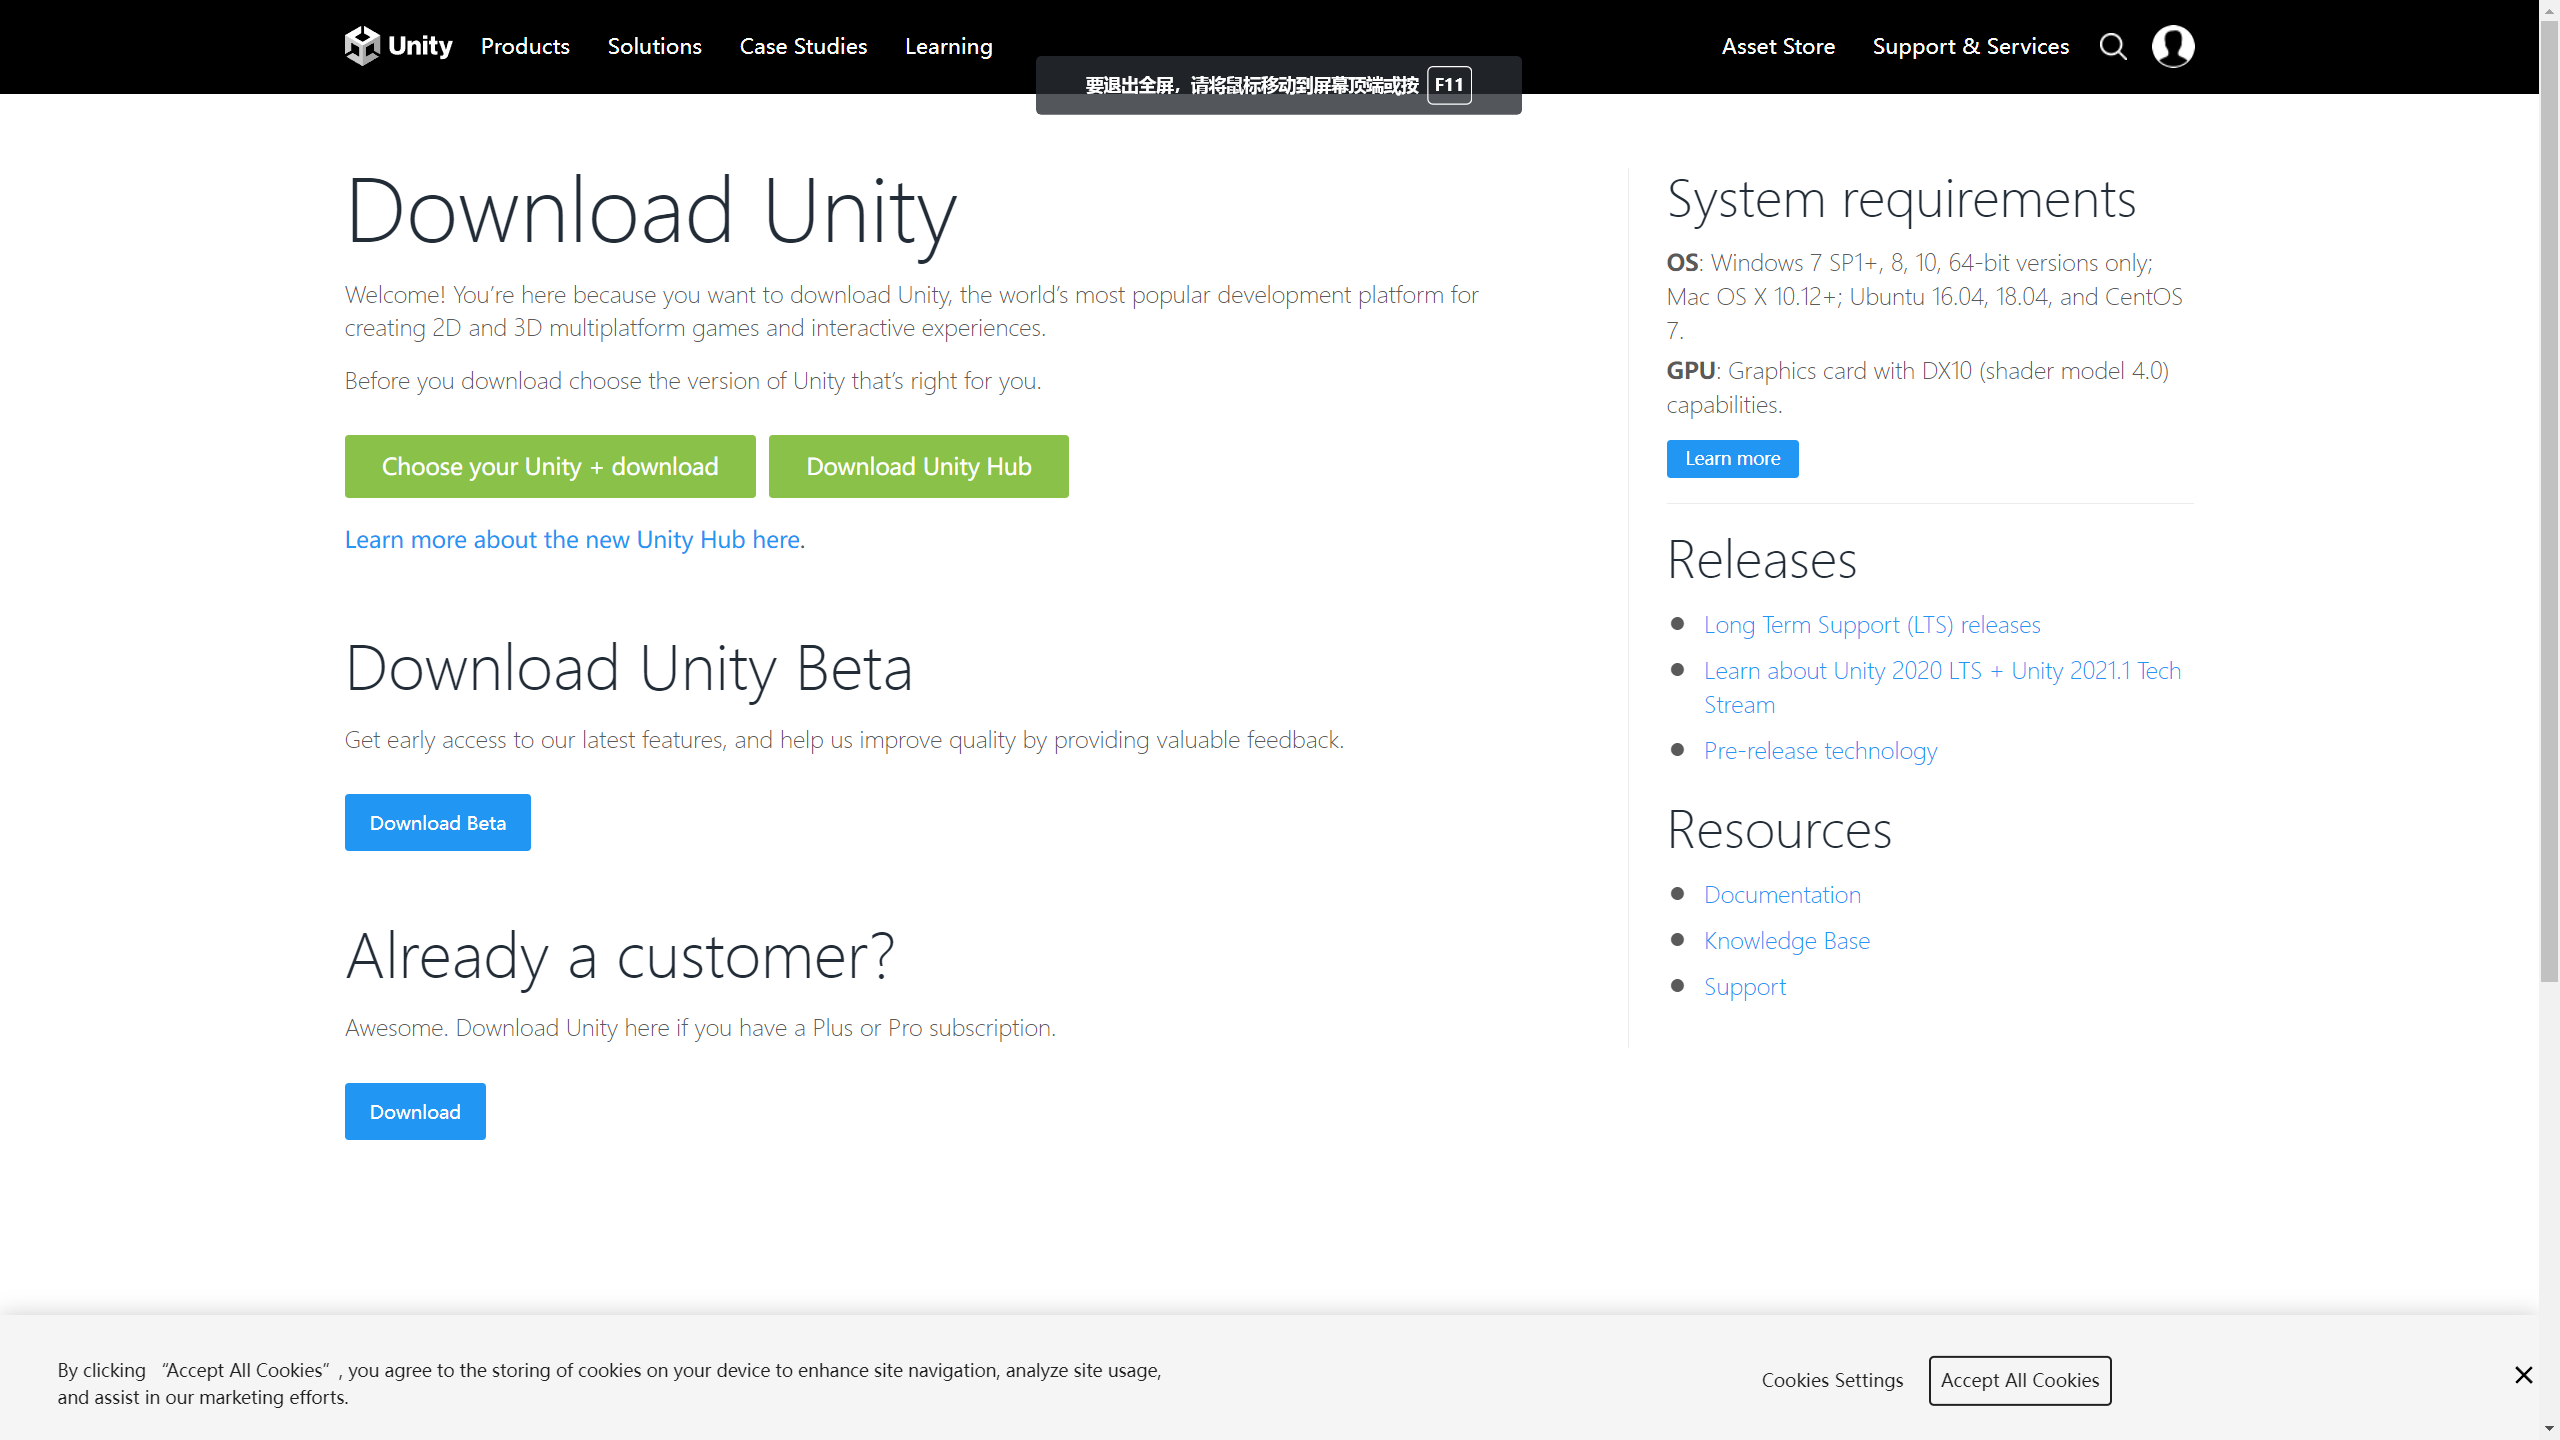This screenshot has width=2560, height=1440.
Task: Click Choose your Unity + download
Action: click(x=549, y=466)
